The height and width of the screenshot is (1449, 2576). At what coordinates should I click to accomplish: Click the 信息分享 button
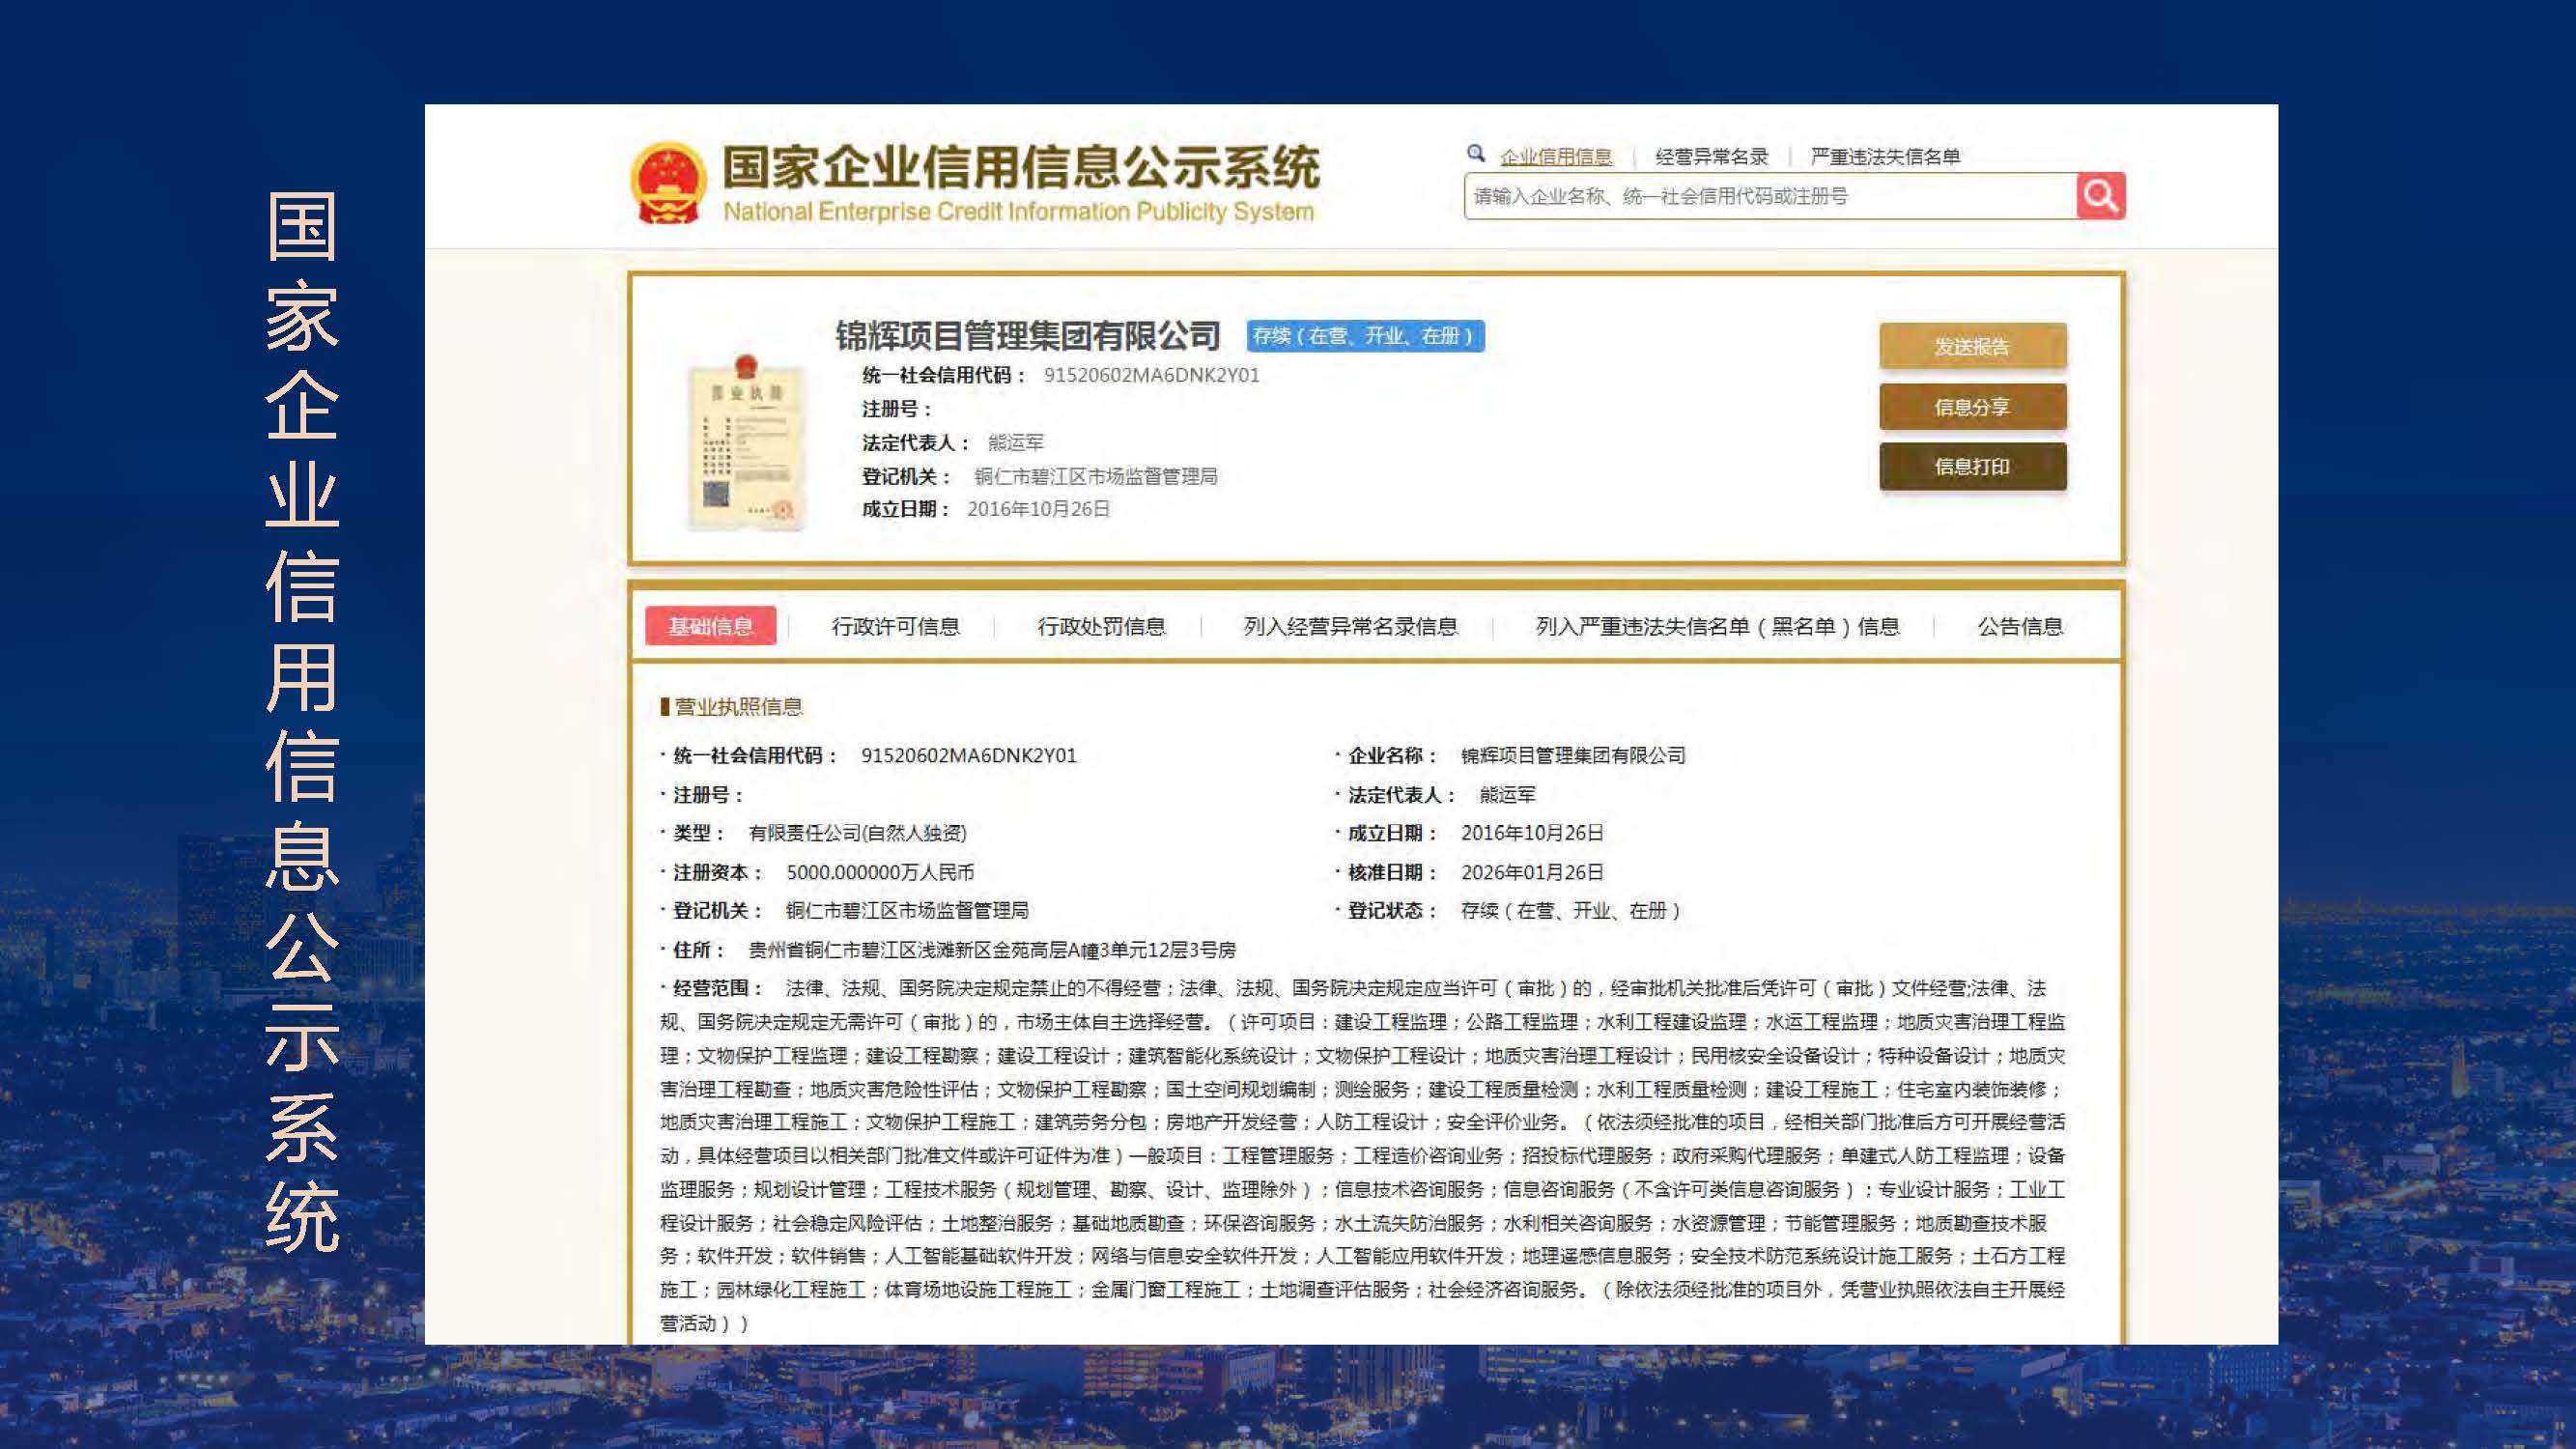(x=1972, y=407)
